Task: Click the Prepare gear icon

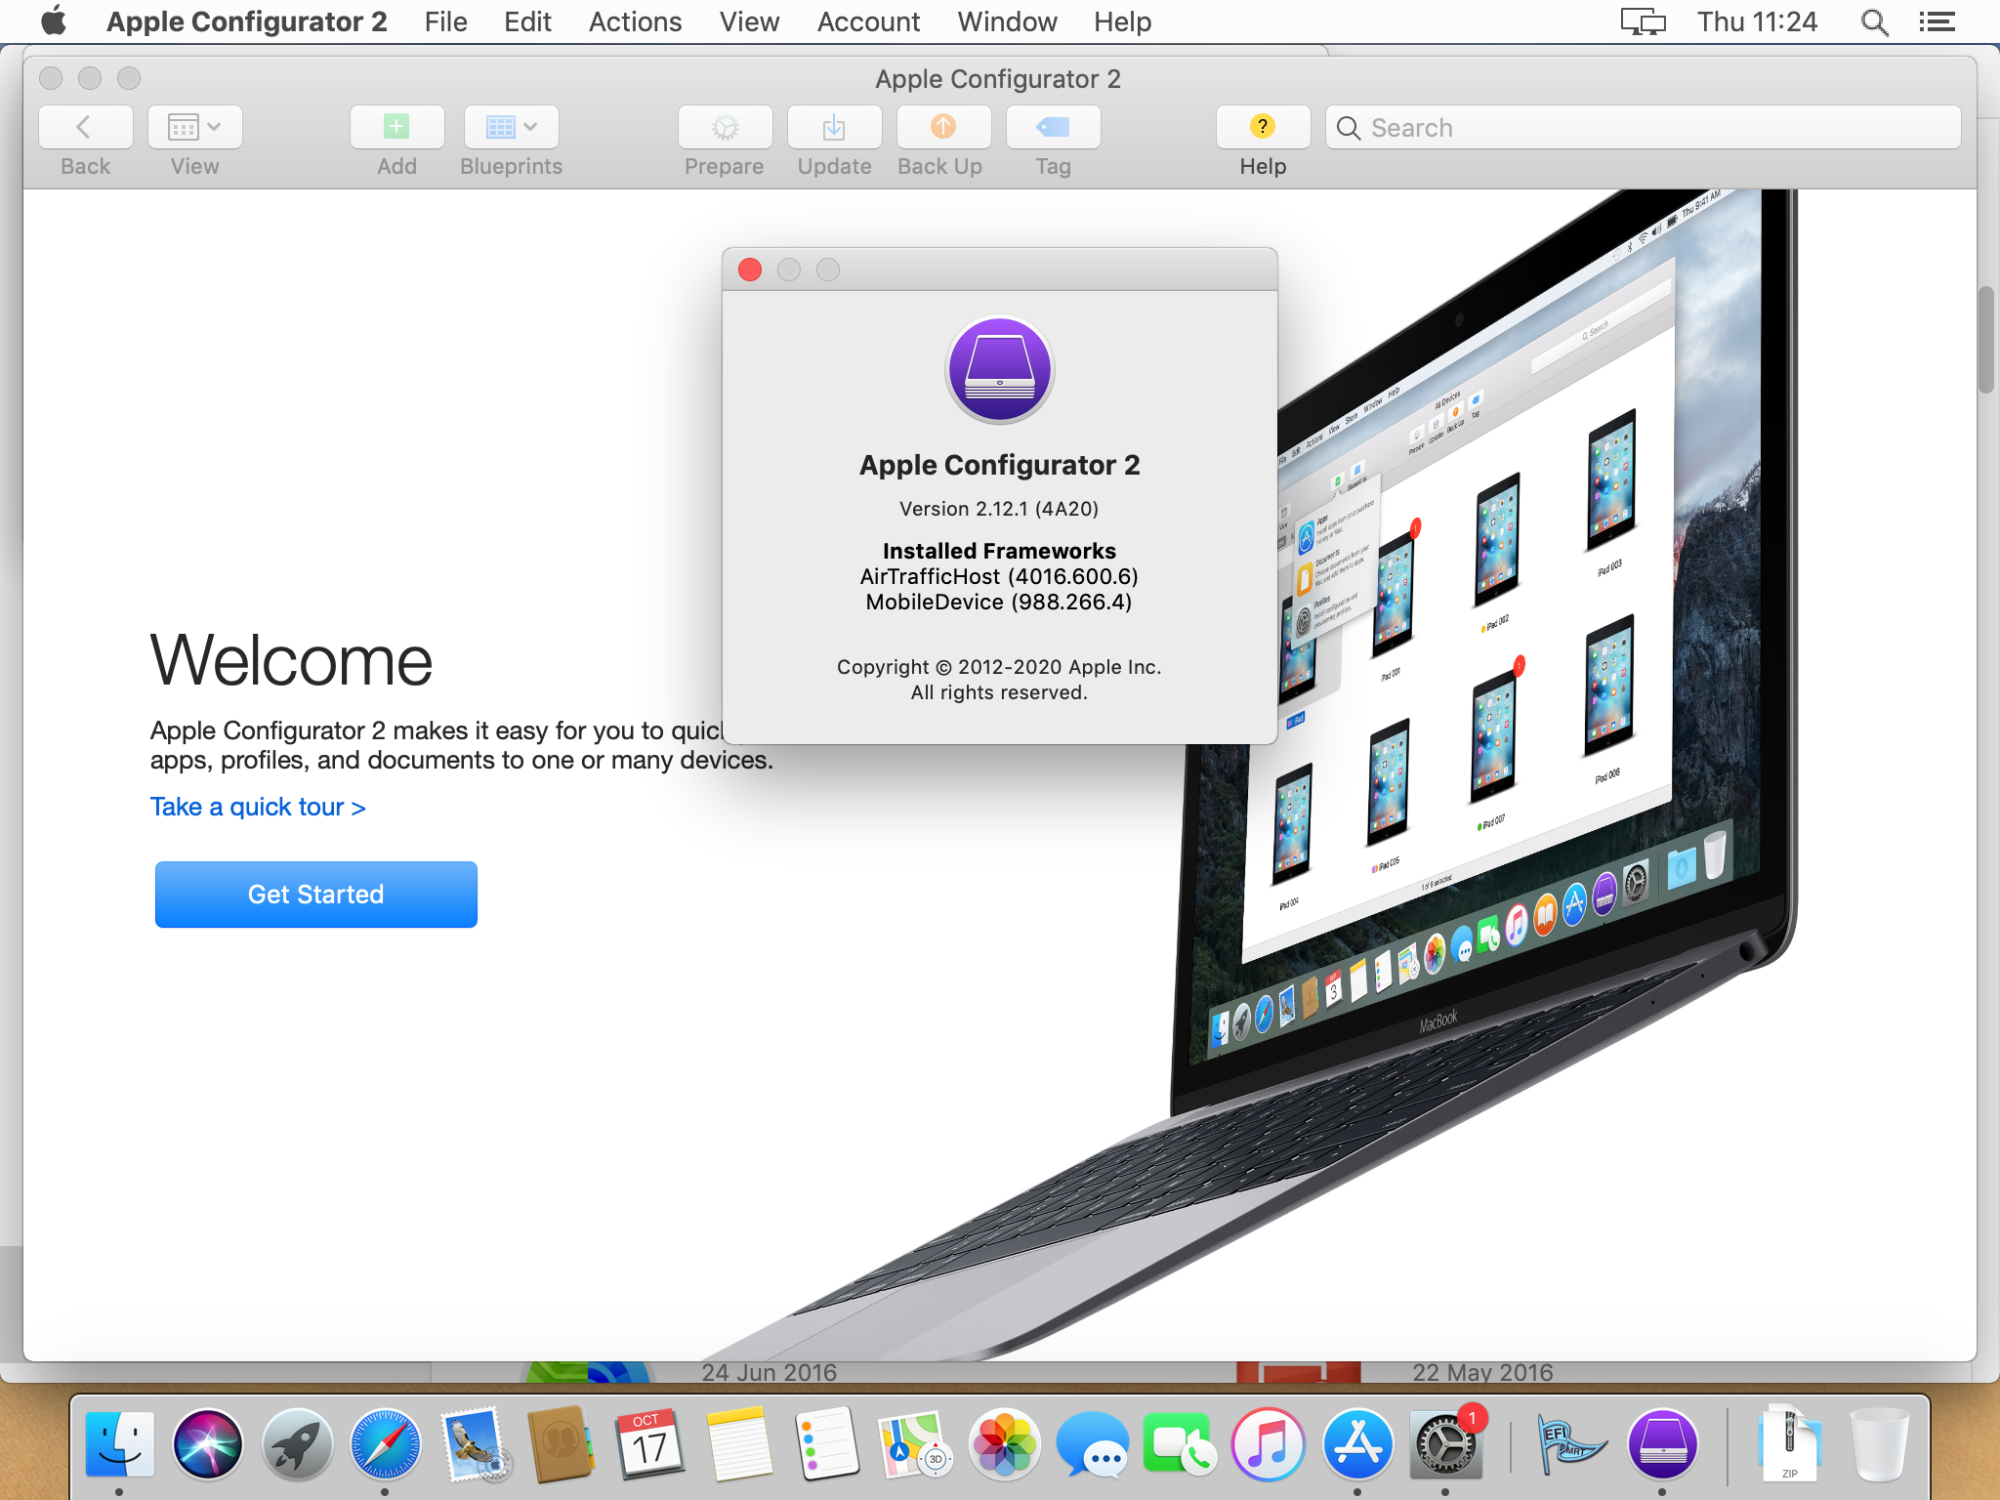Action: pyautogui.click(x=725, y=127)
